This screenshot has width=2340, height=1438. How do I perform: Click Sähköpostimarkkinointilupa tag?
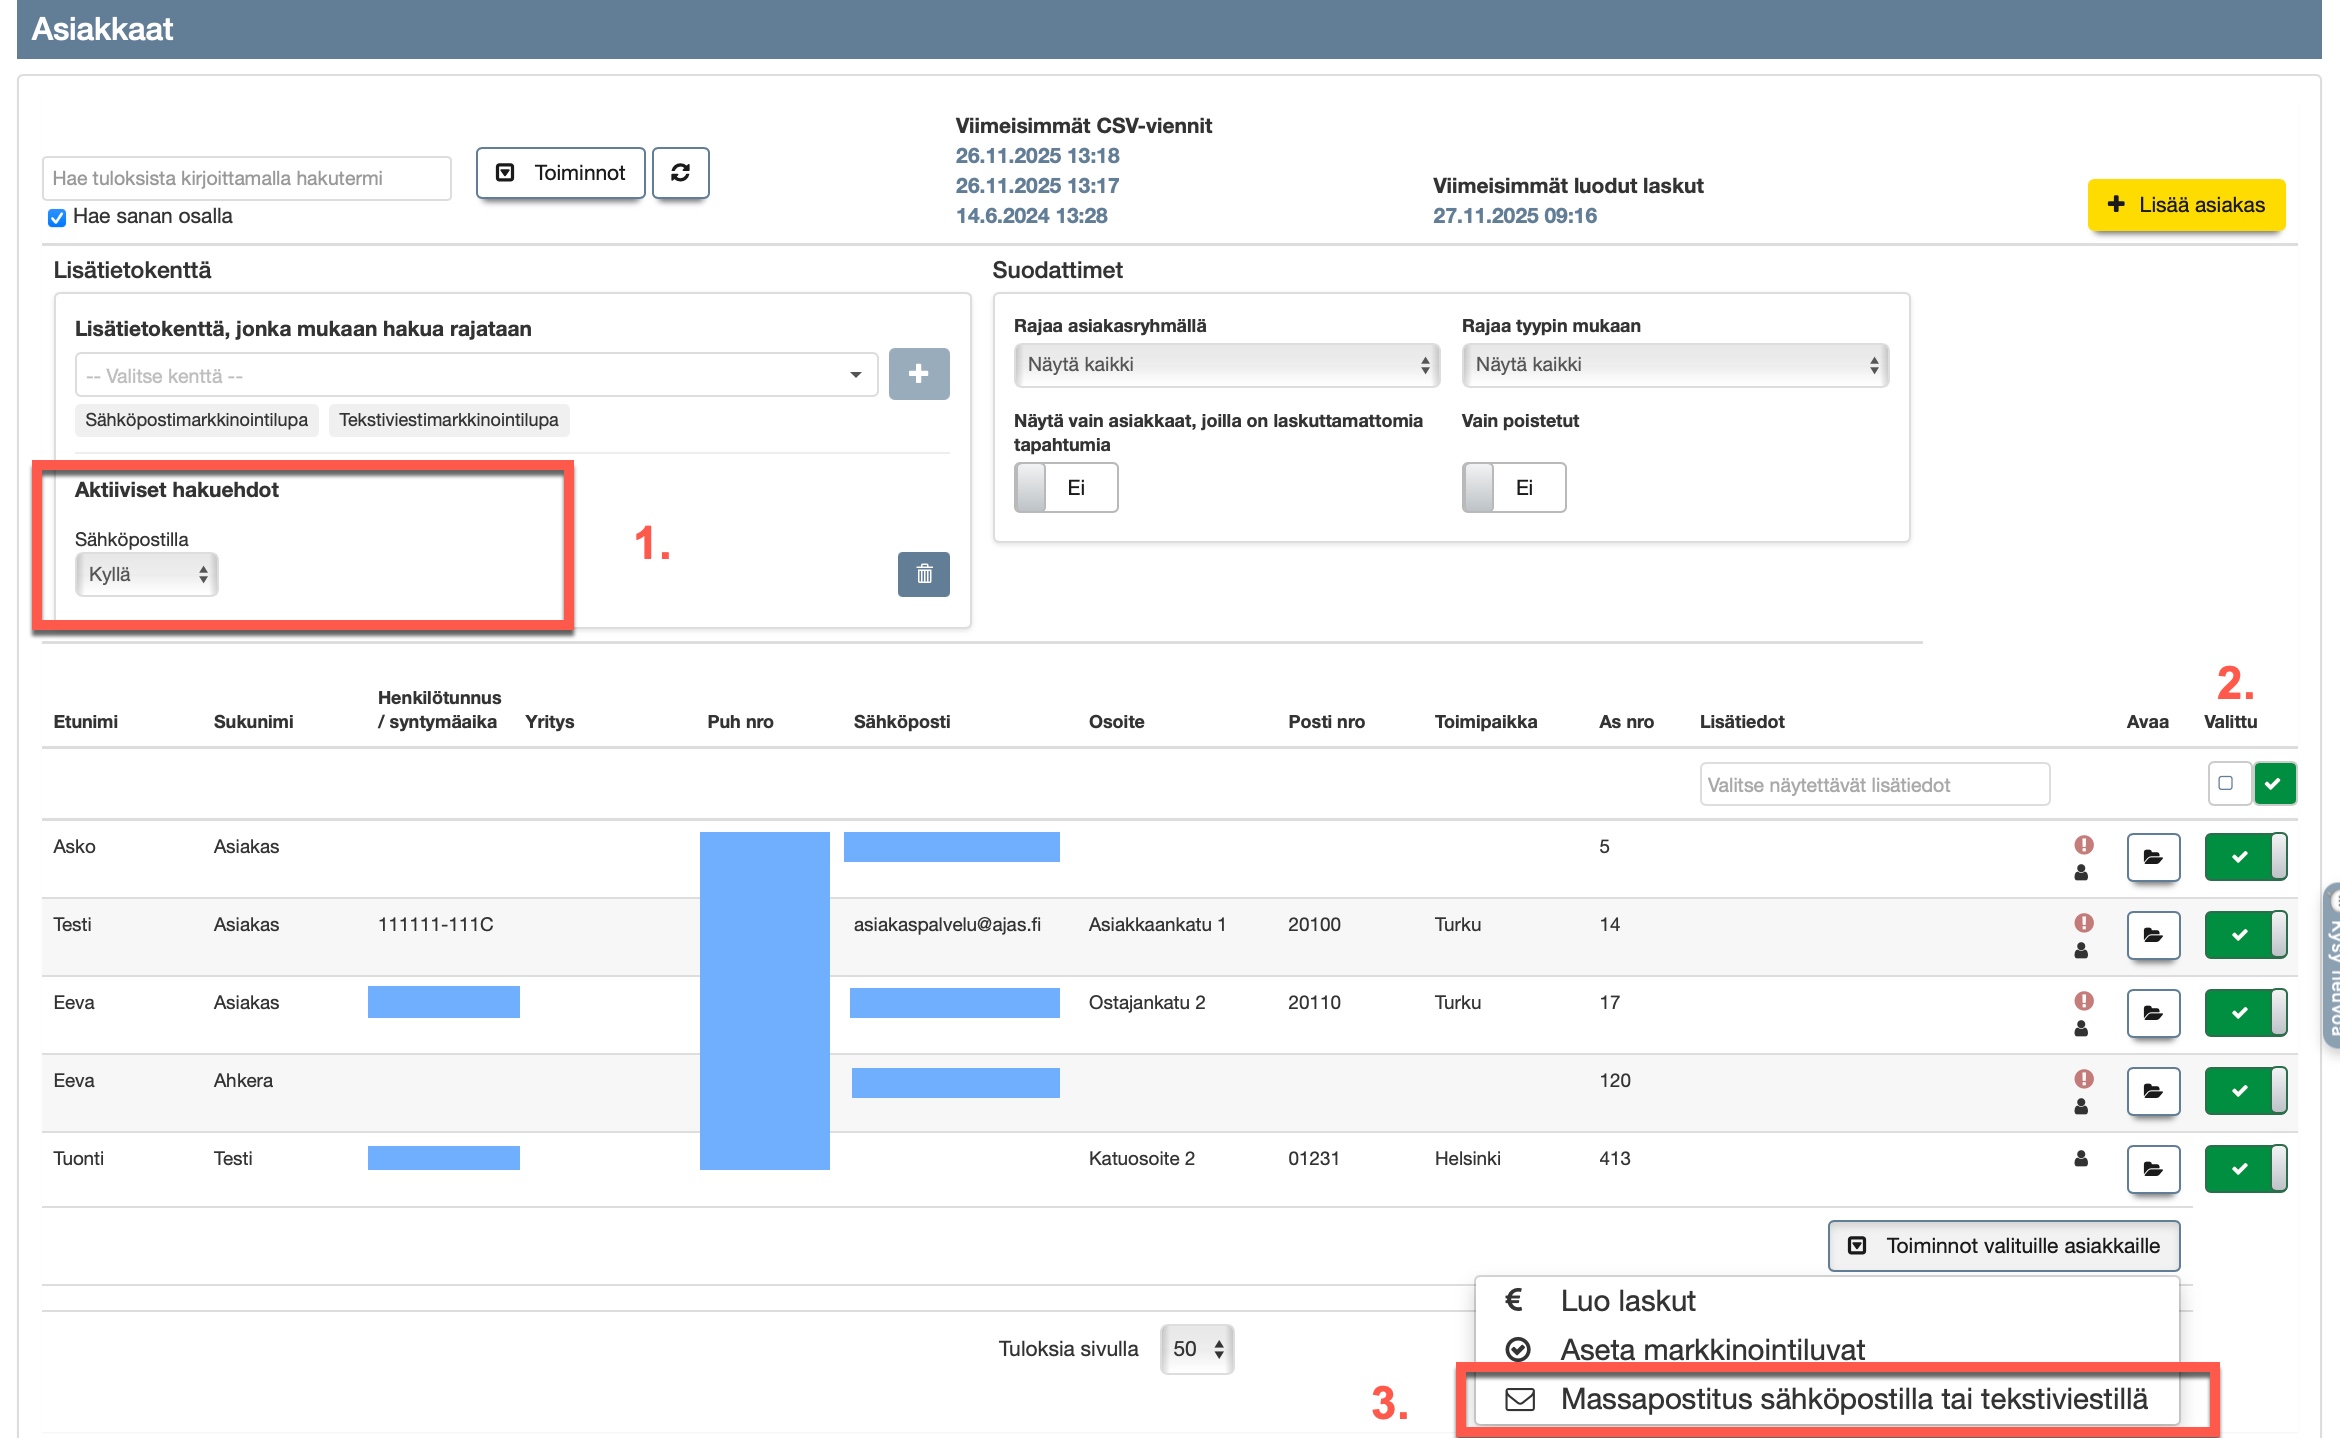click(x=196, y=420)
